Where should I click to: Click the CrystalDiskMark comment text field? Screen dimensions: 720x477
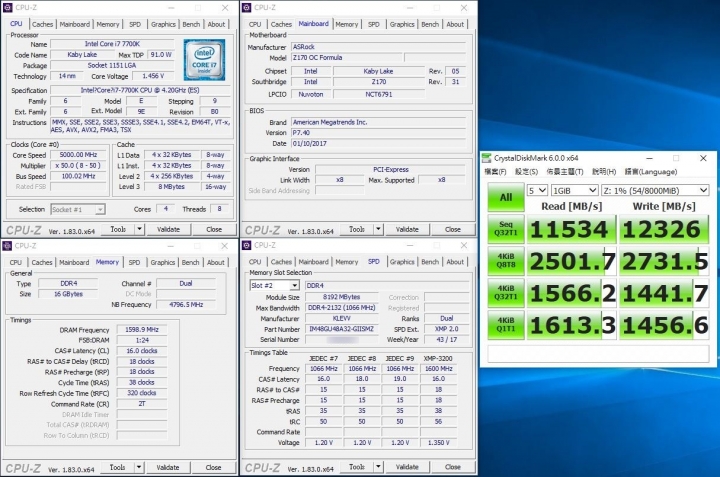[x=598, y=354]
